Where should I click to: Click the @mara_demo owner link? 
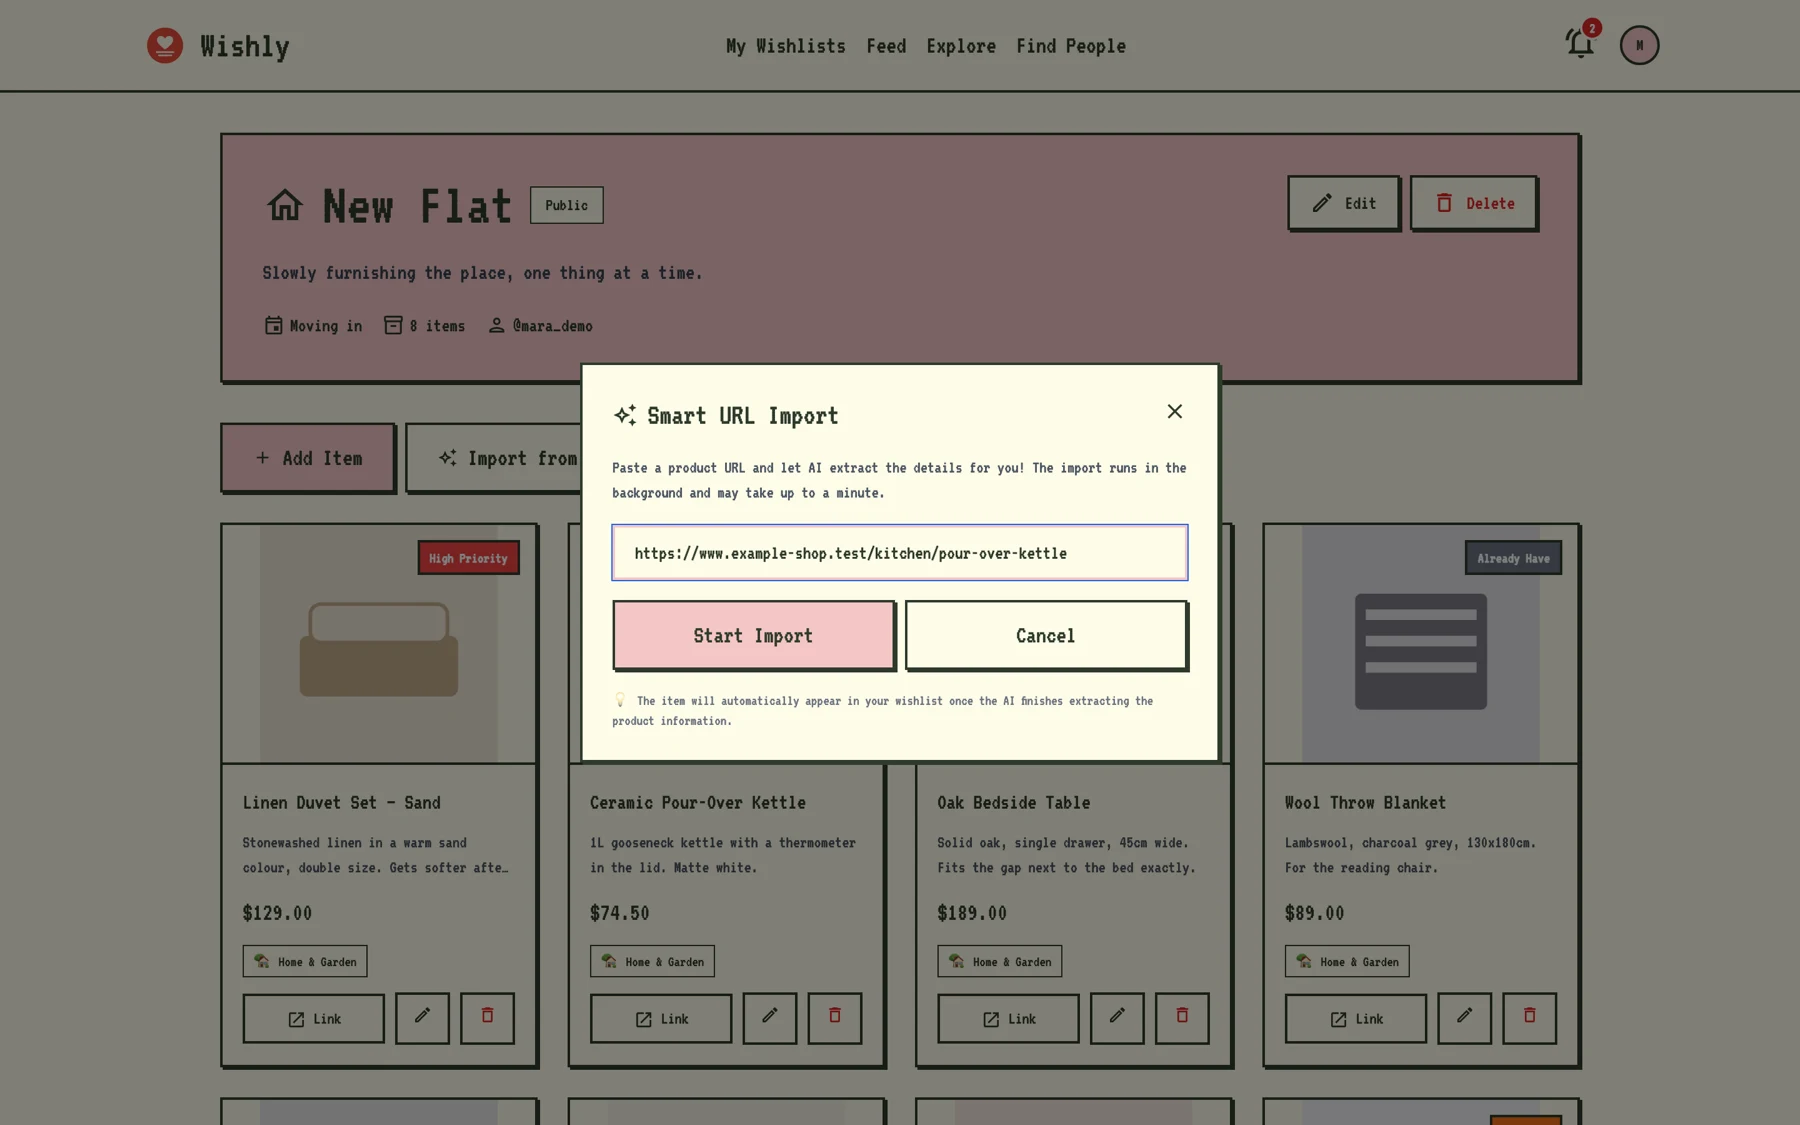click(x=552, y=326)
